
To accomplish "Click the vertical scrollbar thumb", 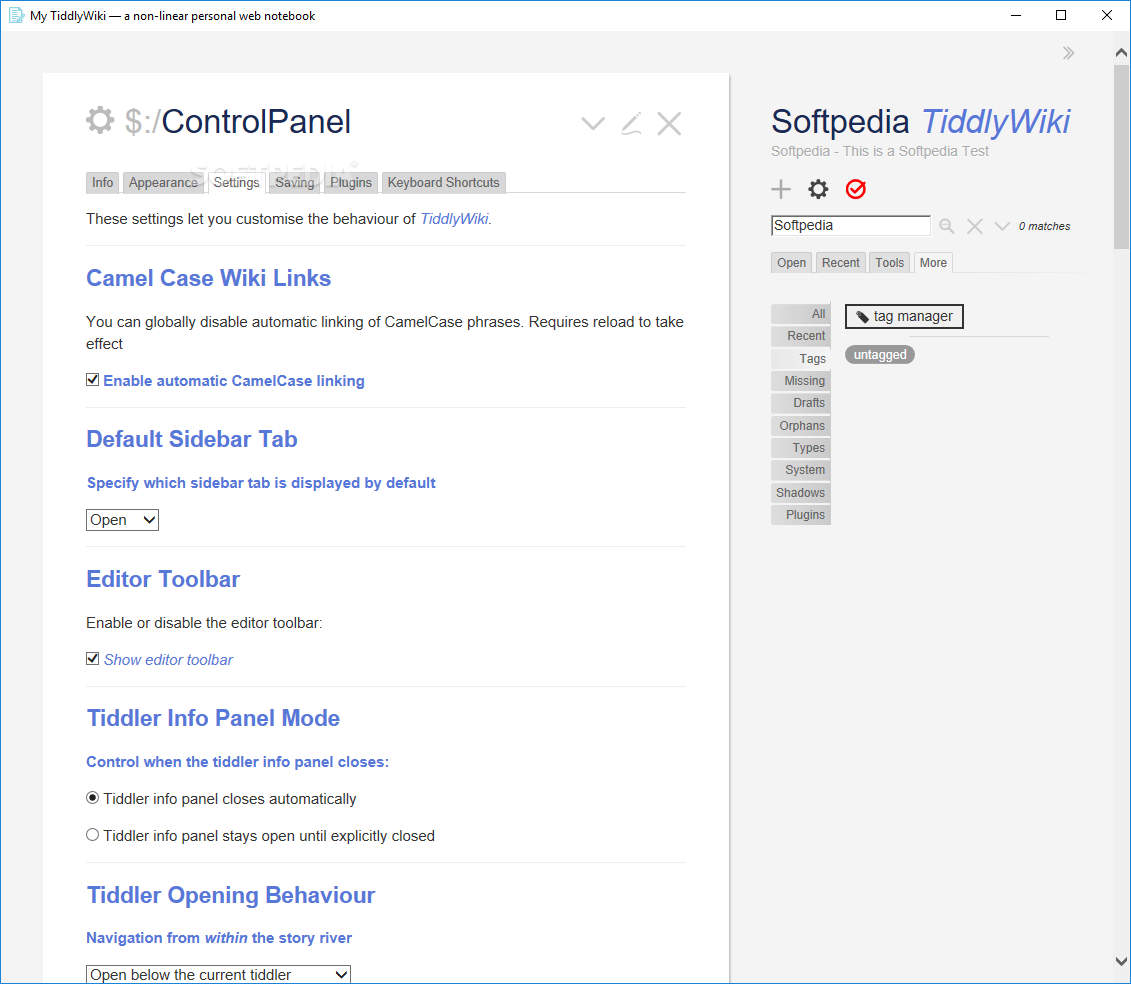I will tap(1121, 157).
